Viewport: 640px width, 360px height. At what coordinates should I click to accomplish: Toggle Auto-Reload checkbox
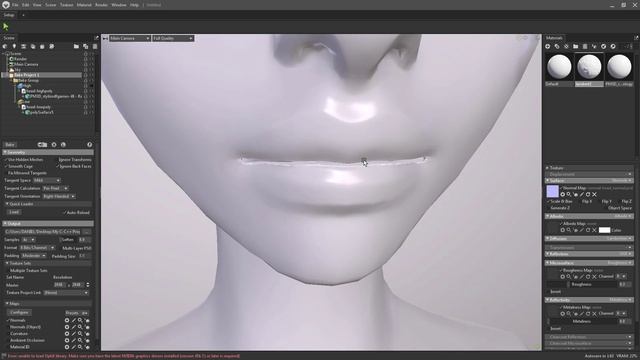tap(64, 213)
